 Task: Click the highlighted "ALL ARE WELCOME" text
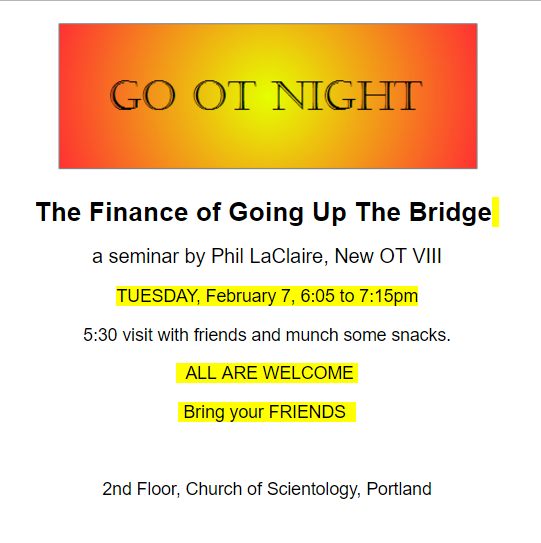[x=267, y=373]
